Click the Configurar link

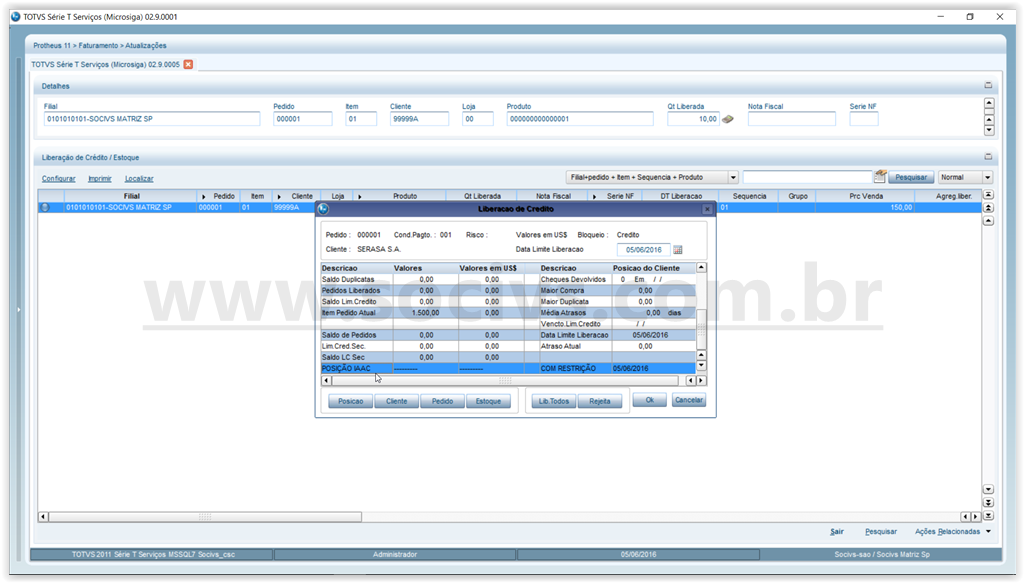click(x=59, y=178)
